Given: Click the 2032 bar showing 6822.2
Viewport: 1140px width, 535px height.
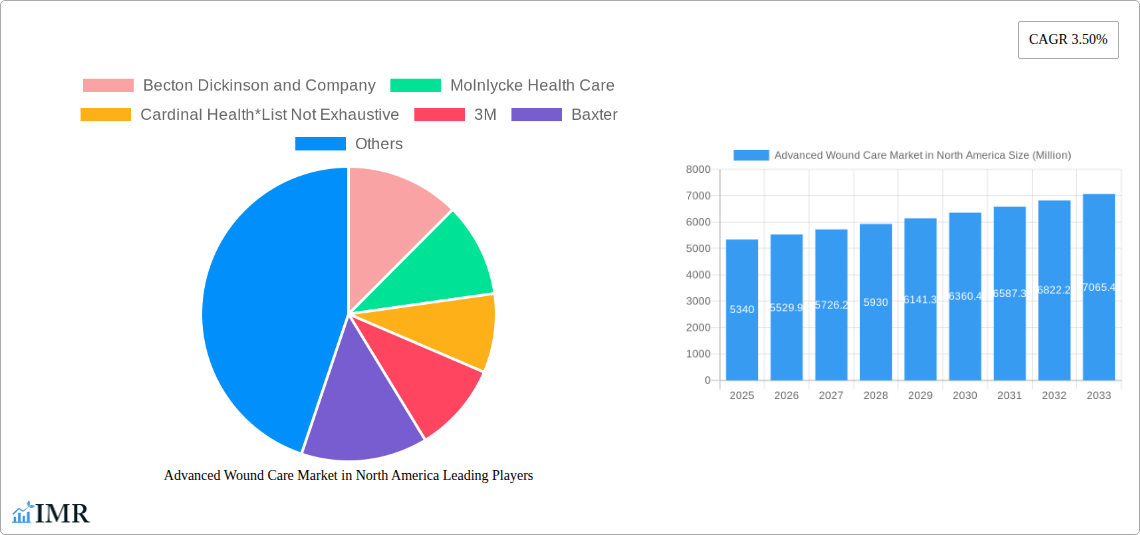Looking at the screenshot, I should coord(1054,290).
